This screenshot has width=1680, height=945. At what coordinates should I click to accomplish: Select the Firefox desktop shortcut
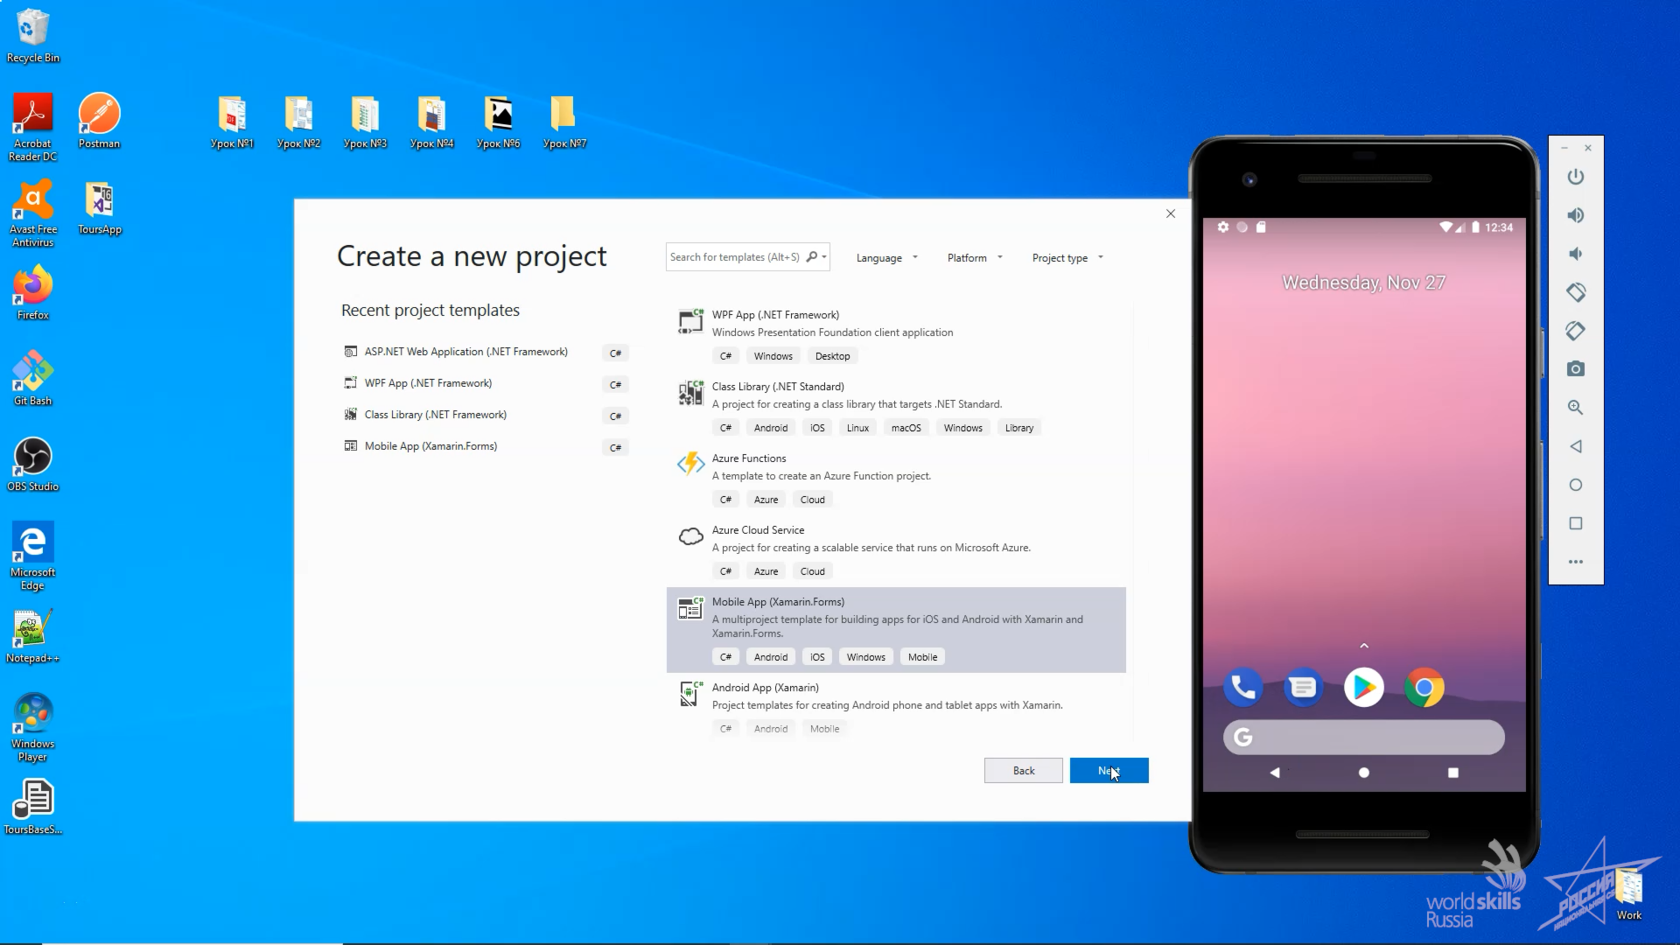tap(32, 292)
